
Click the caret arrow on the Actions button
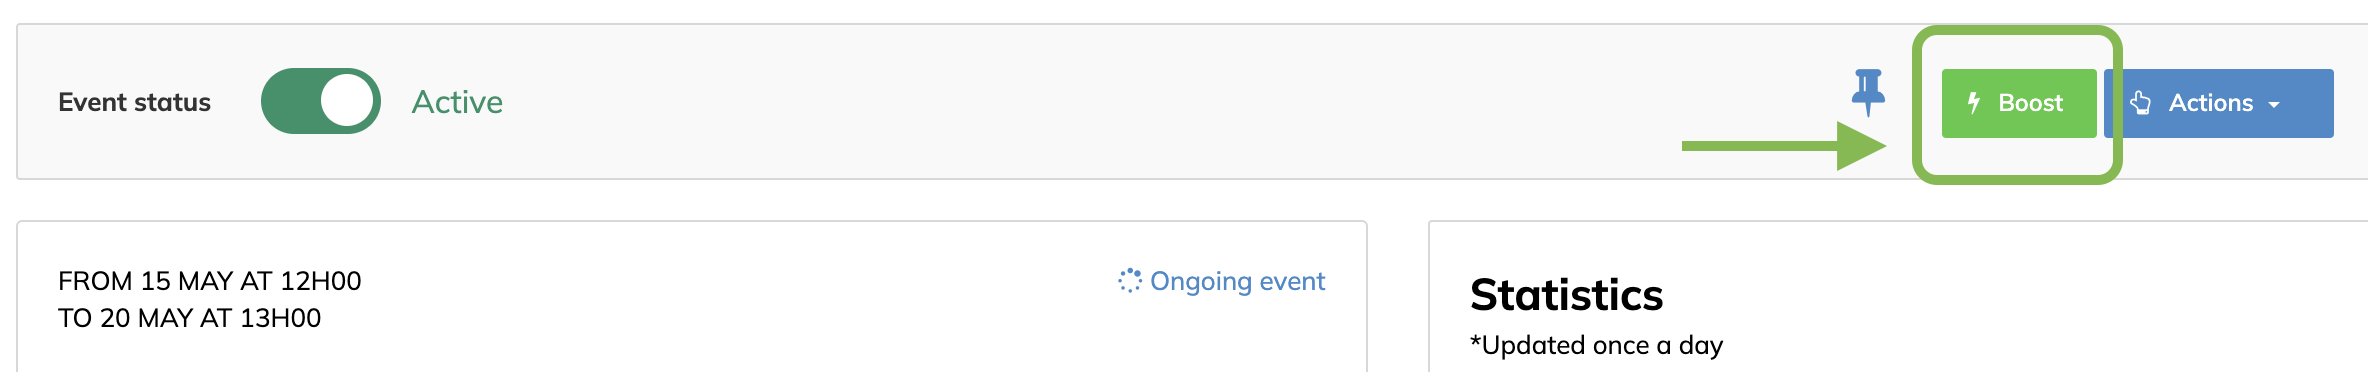2274,105
